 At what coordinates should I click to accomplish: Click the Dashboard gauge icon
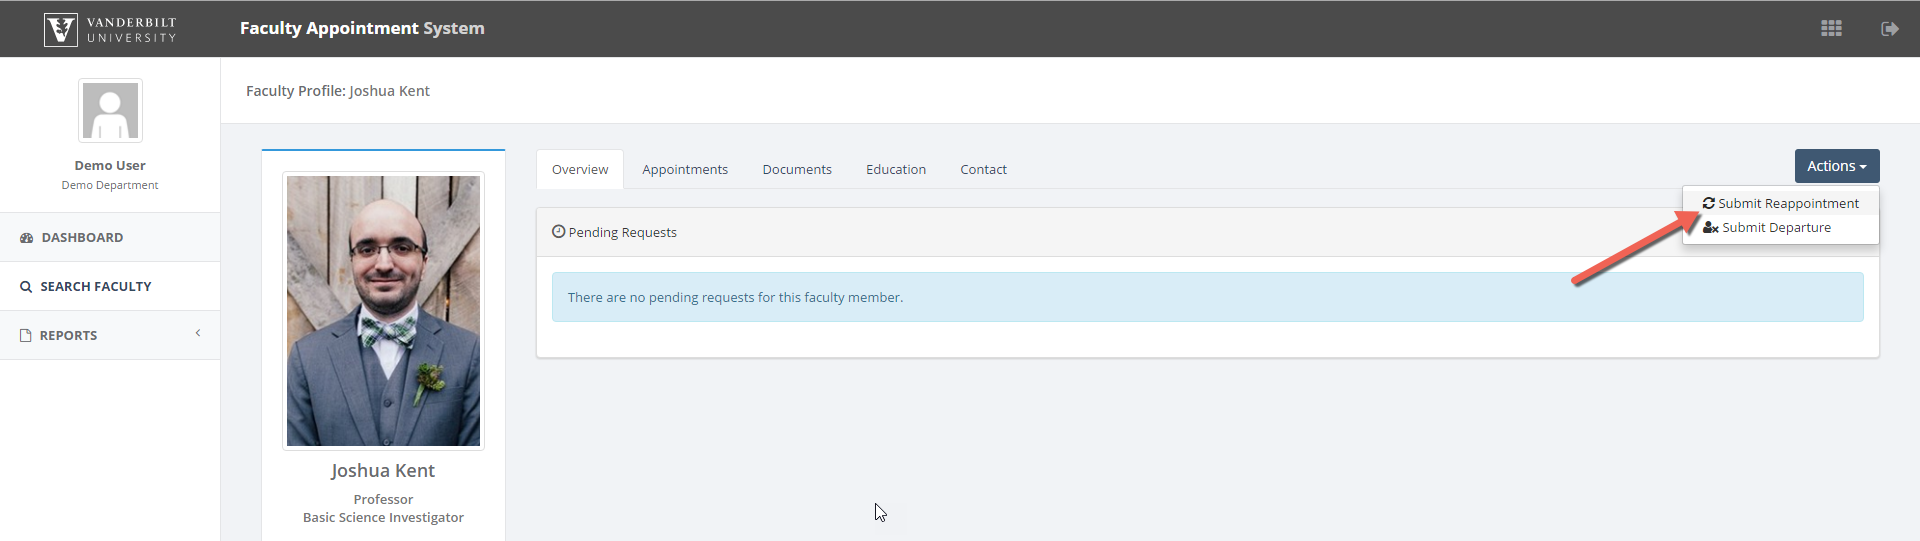27,238
